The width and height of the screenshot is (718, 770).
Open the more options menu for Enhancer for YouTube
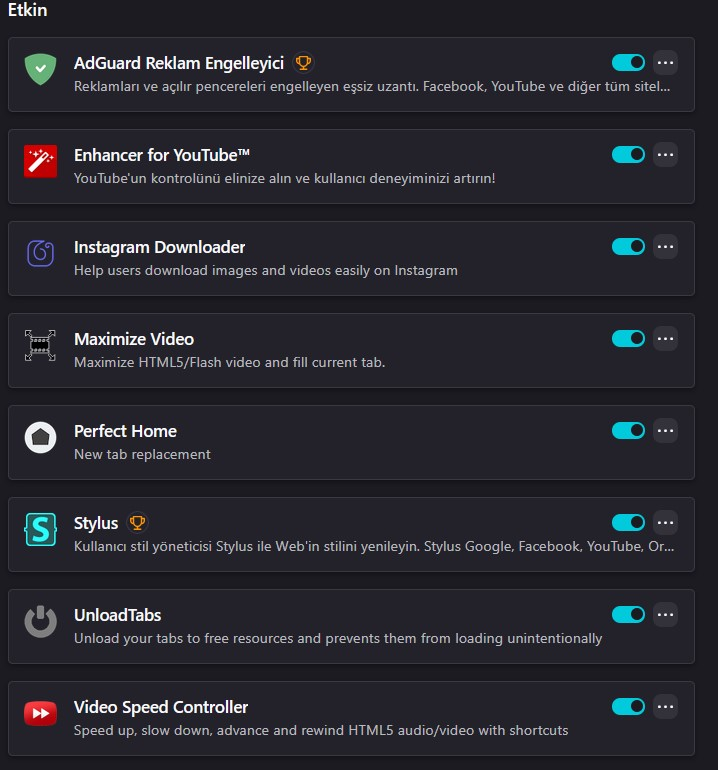coord(666,155)
